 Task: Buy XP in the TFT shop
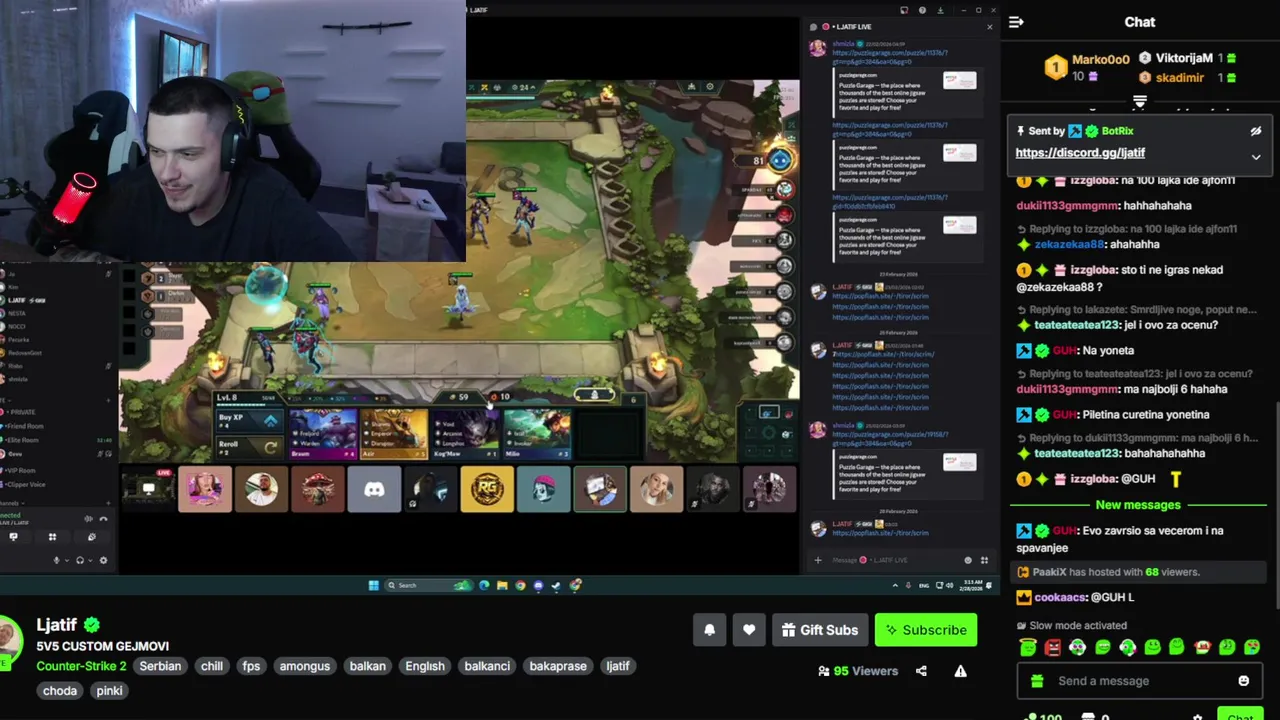(247, 422)
